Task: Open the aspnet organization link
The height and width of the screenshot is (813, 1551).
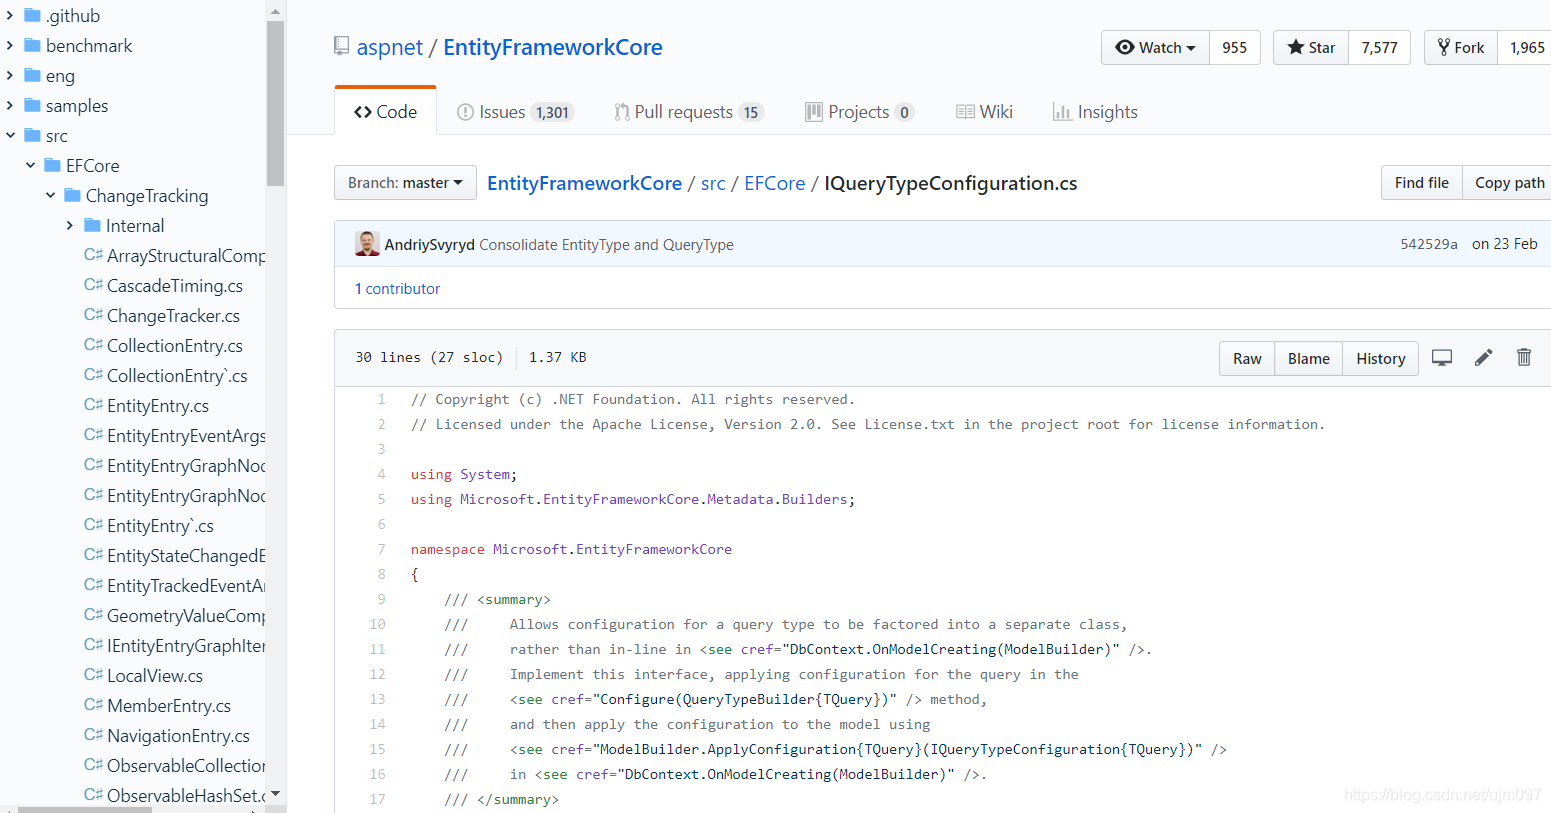Action: coord(390,47)
